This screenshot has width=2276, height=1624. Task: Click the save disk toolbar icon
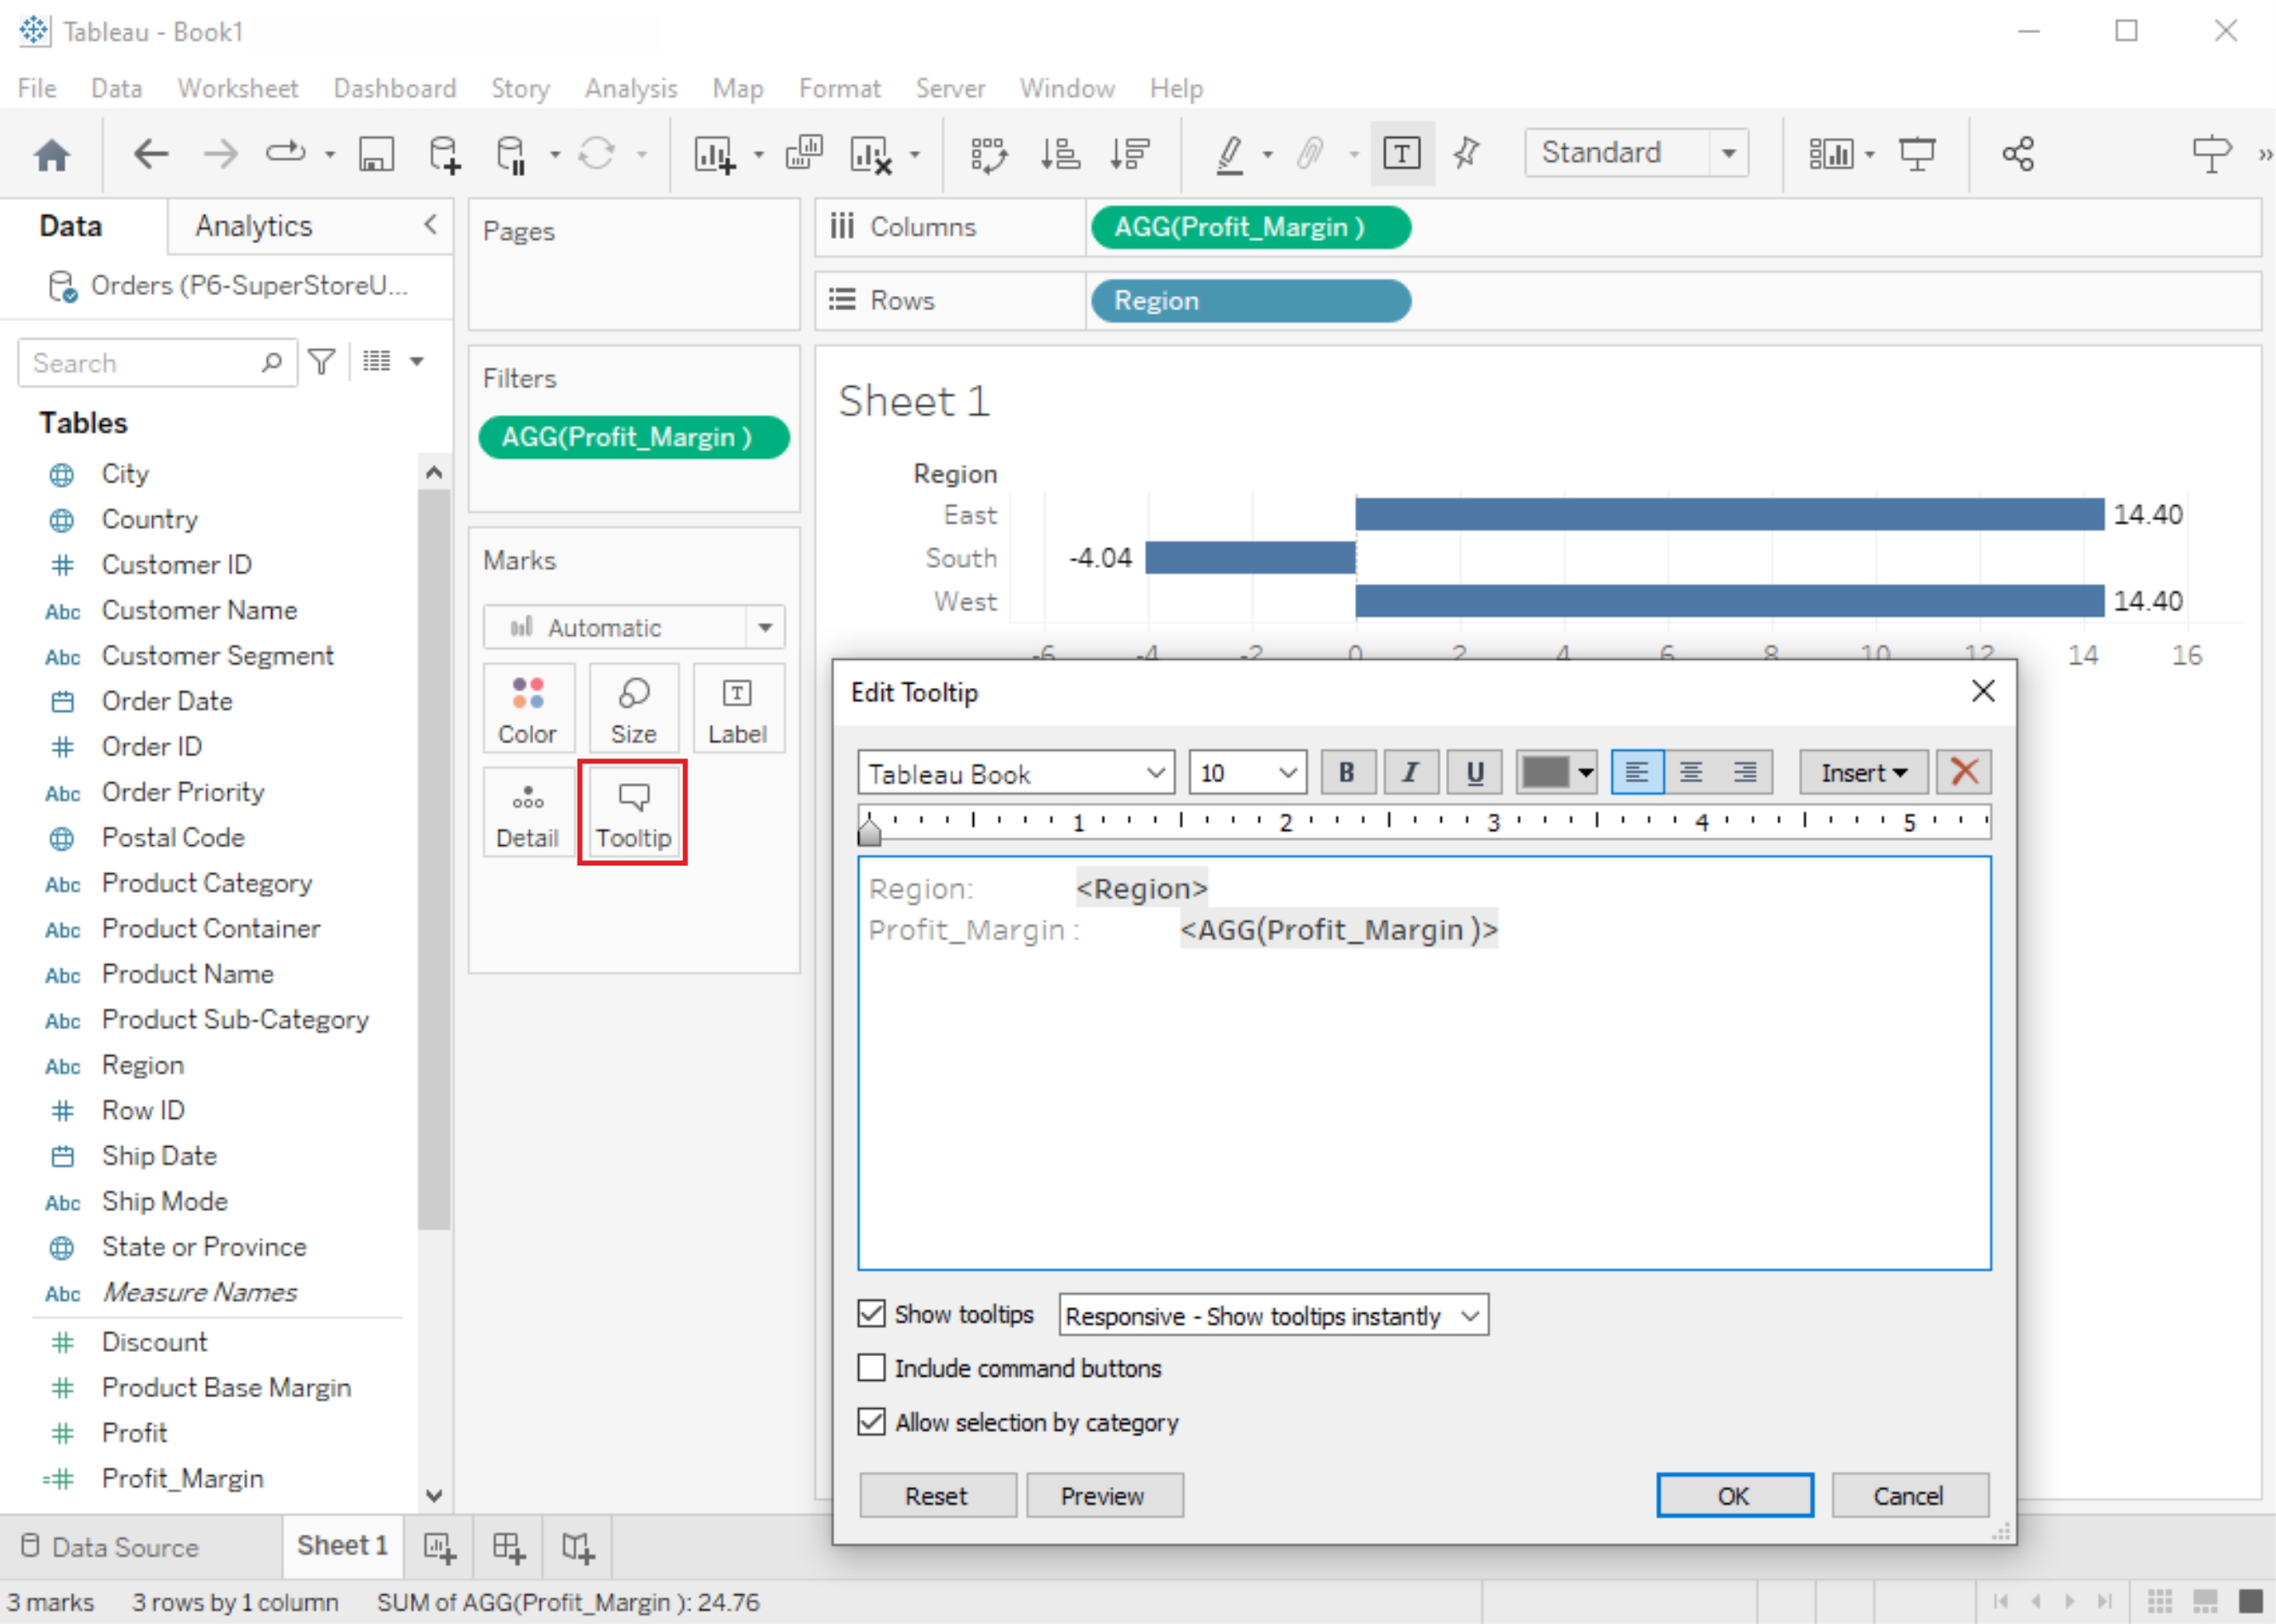coord(376,154)
